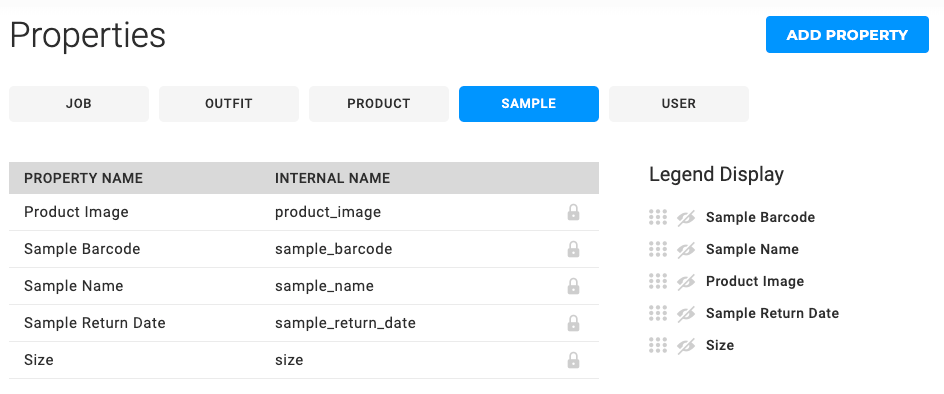Open the PRODUCT properties tab
This screenshot has height=394, width=944.
click(x=379, y=104)
